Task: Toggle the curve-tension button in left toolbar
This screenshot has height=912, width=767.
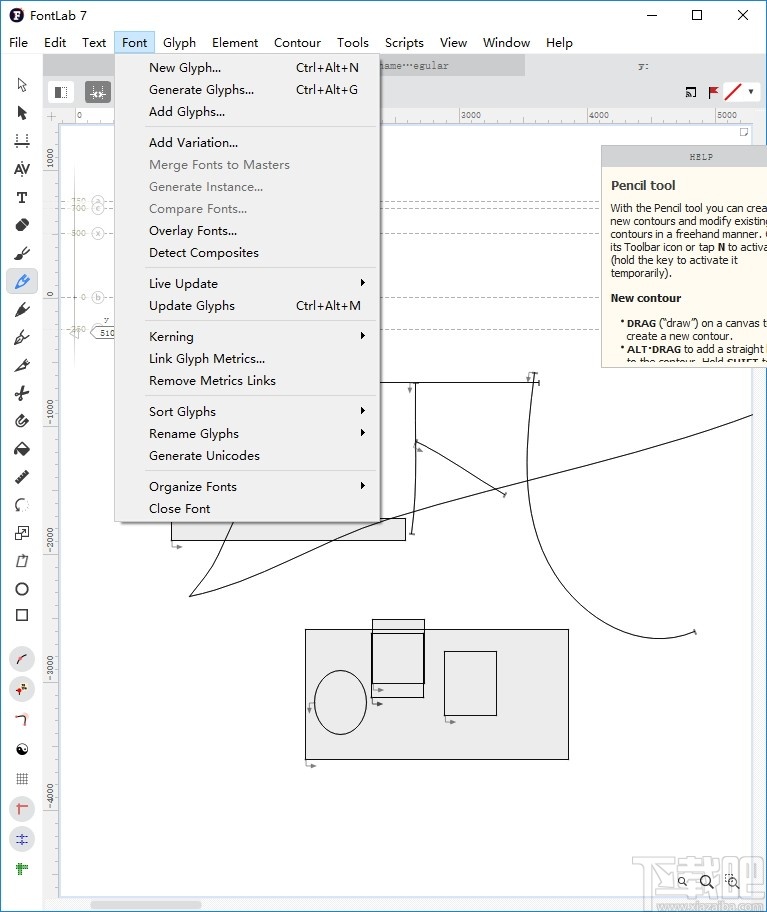Action: pos(22,659)
